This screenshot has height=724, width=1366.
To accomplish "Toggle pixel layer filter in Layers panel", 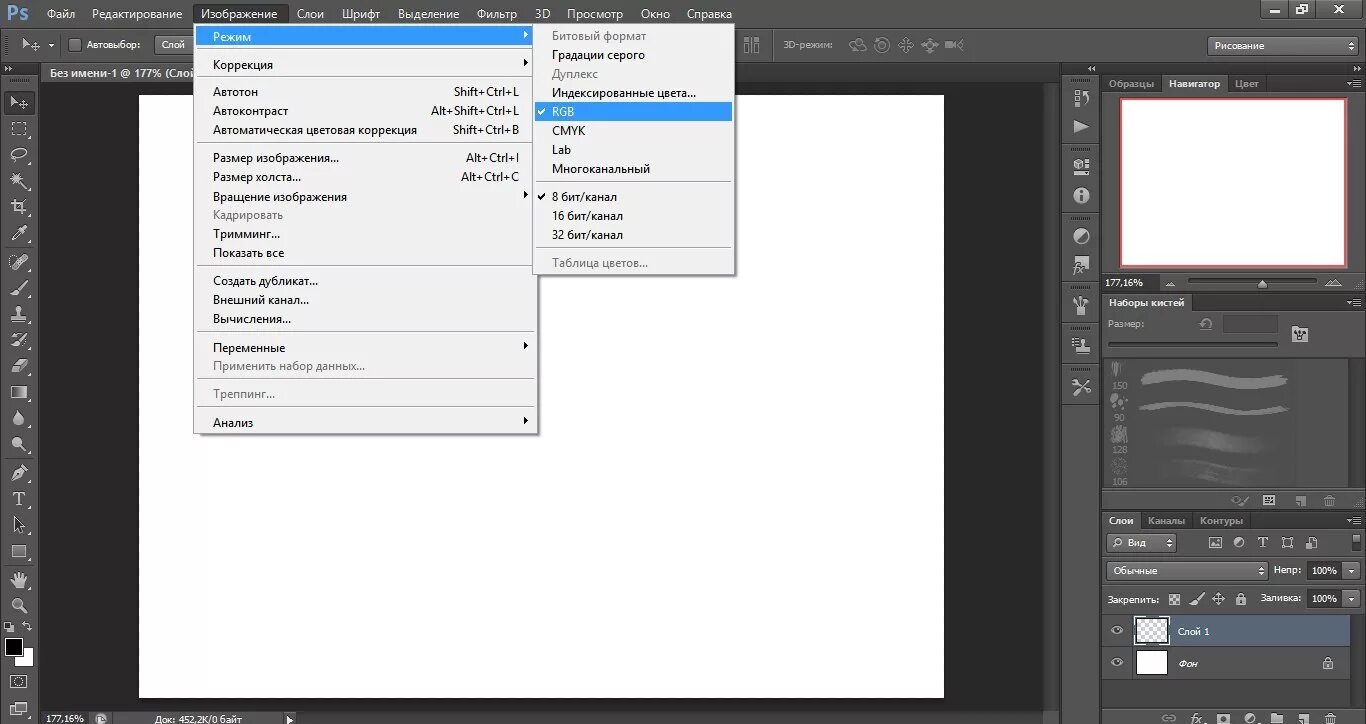I will [x=1215, y=543].
